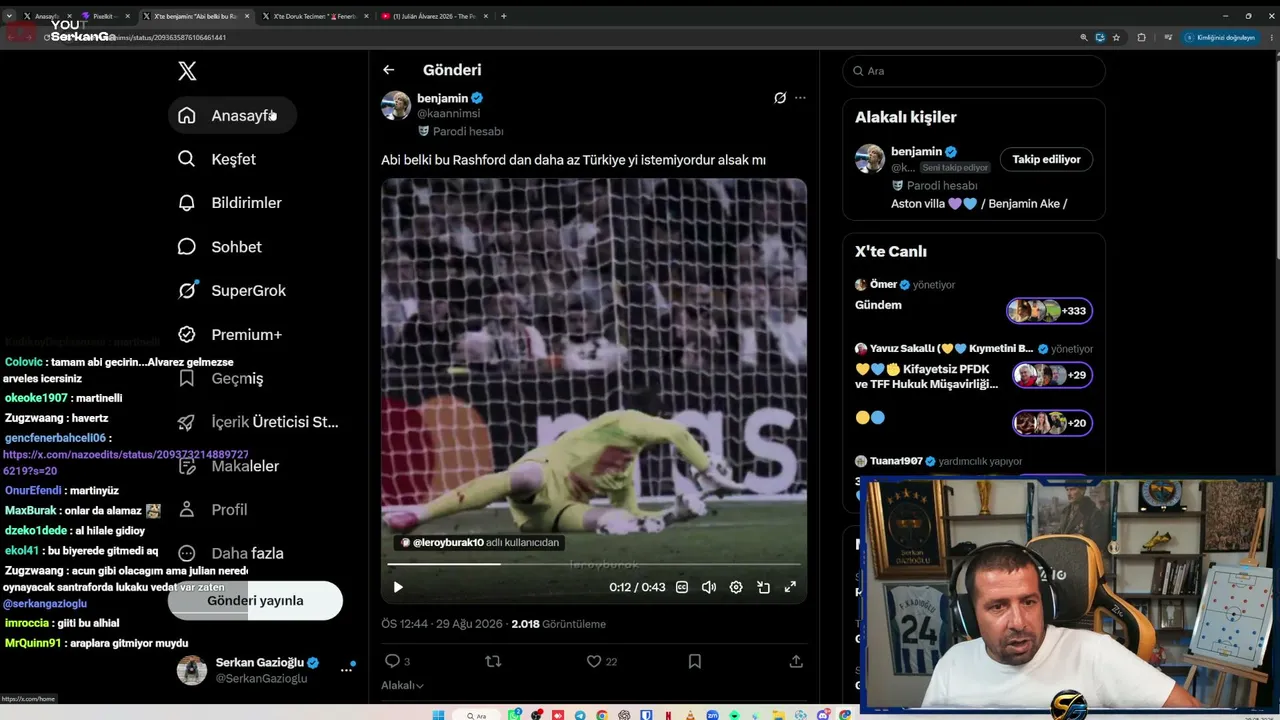Click the X logo in sidebar

(x=187, y=71)
